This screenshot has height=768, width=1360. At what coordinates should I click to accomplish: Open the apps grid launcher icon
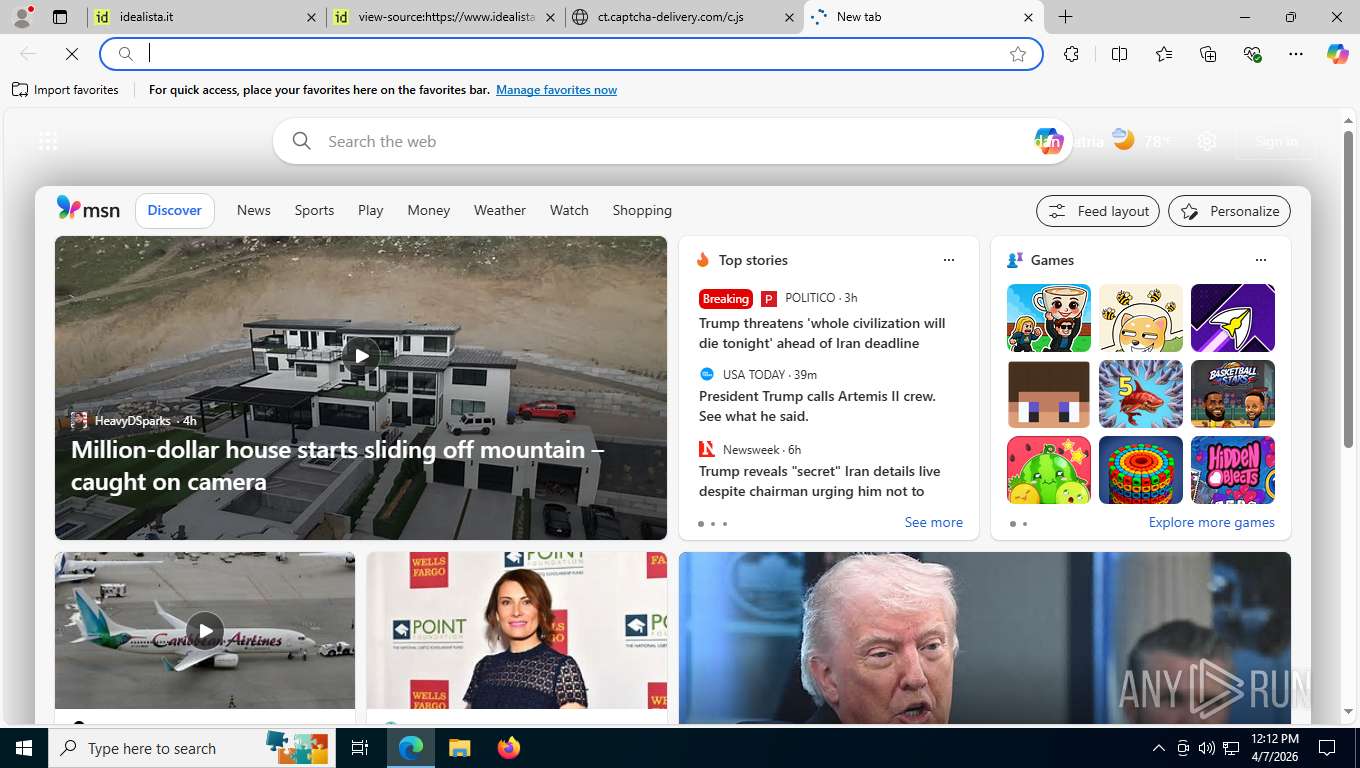pyautogui.click(x=48, y=141)
